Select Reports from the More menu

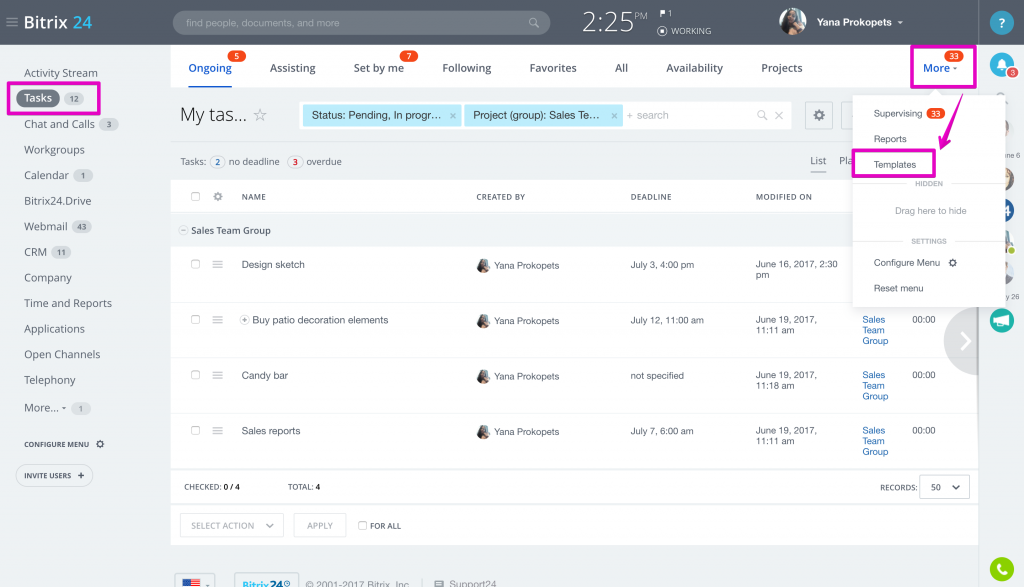click(x=890, y=139)
